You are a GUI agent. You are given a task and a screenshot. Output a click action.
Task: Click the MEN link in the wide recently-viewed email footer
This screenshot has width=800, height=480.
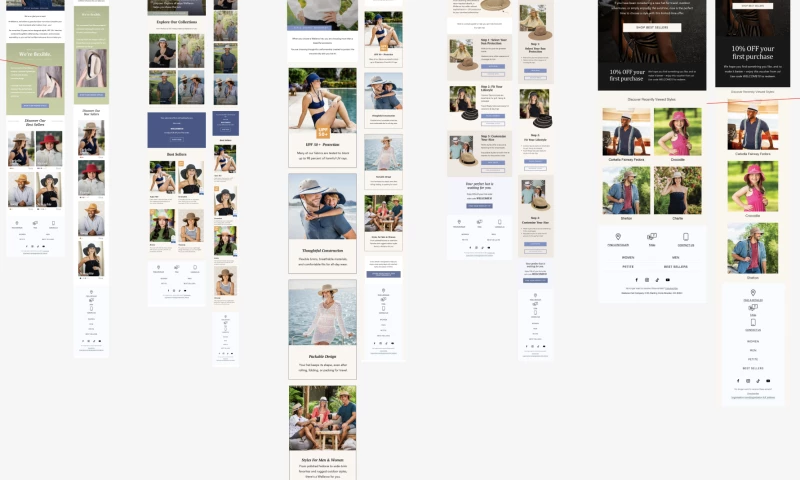[x=676, y=258]
